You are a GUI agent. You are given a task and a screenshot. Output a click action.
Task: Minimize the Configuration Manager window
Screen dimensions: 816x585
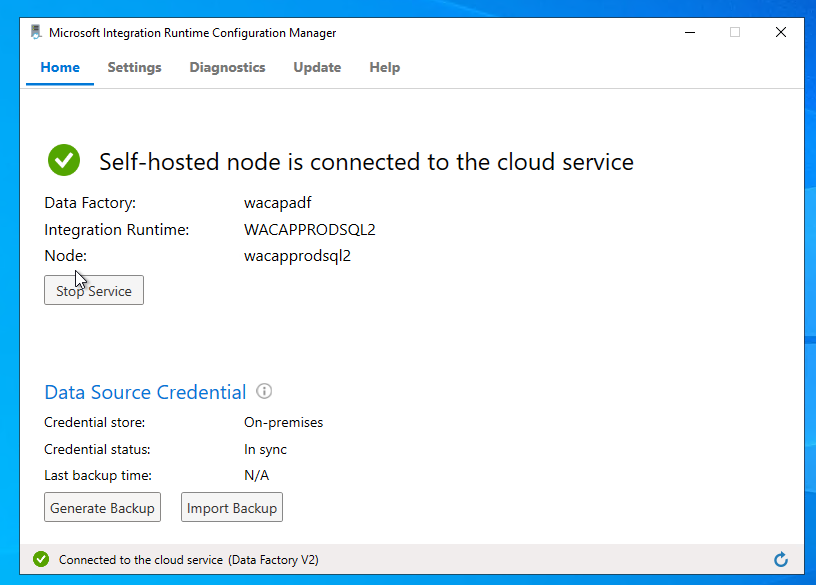(690, 32)
